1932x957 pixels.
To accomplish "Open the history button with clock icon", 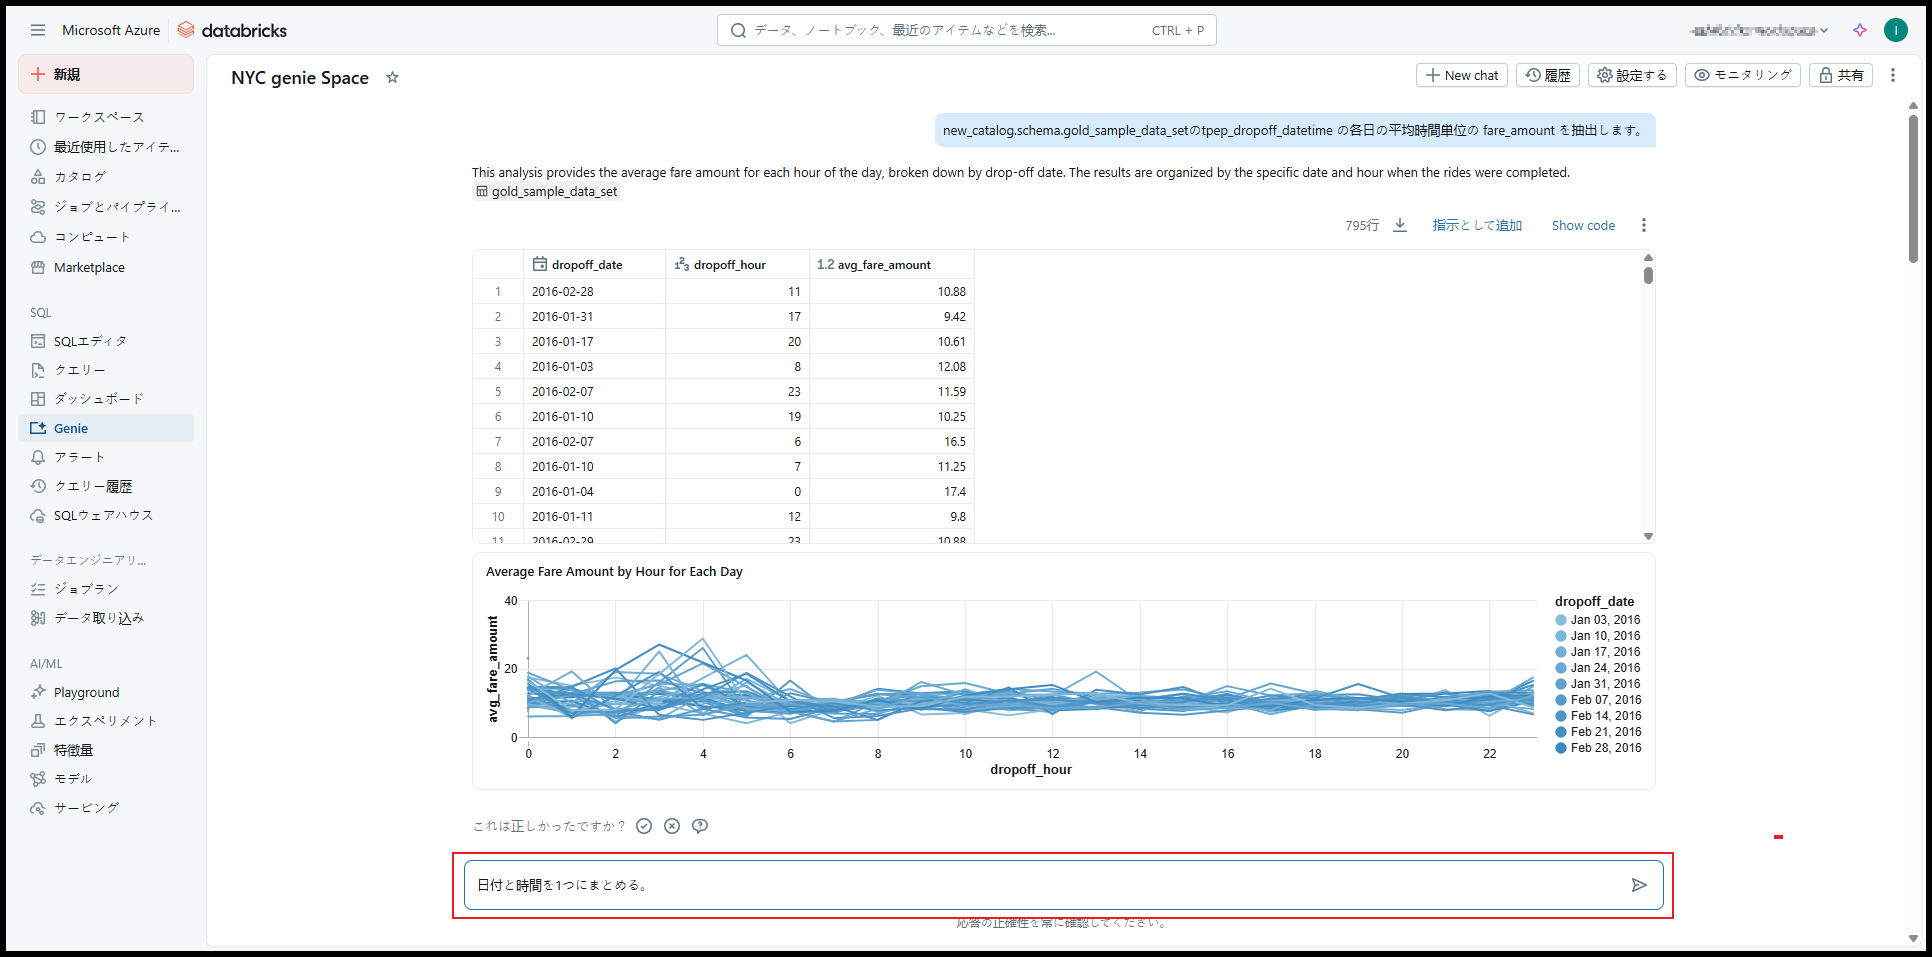I will [1547, 75].
